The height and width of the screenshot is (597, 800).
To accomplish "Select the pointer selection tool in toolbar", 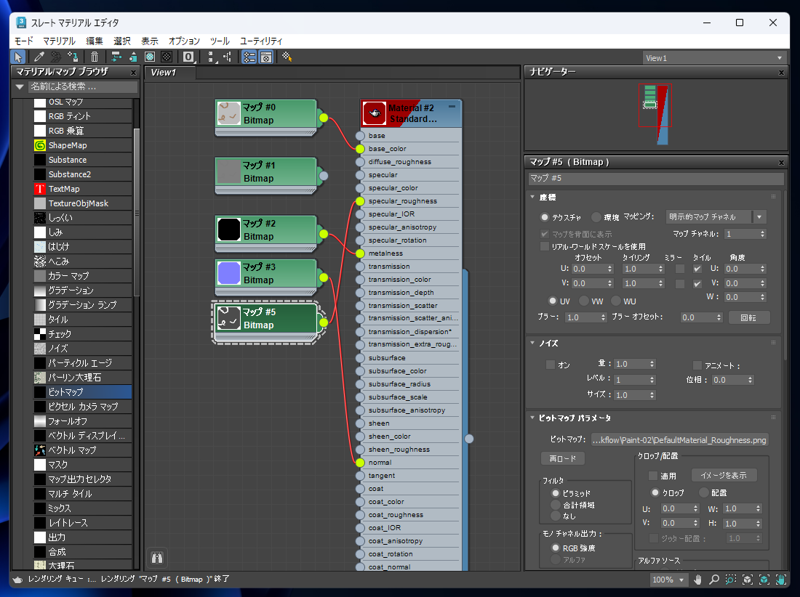I will [19, 57].
